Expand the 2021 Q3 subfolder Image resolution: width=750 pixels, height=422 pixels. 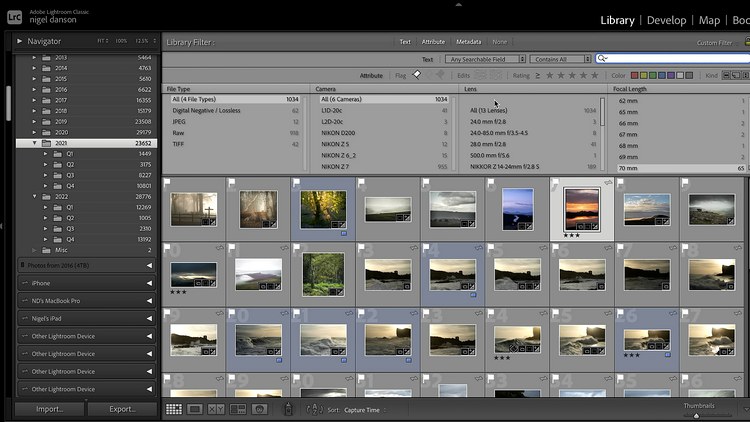point(45,175)
